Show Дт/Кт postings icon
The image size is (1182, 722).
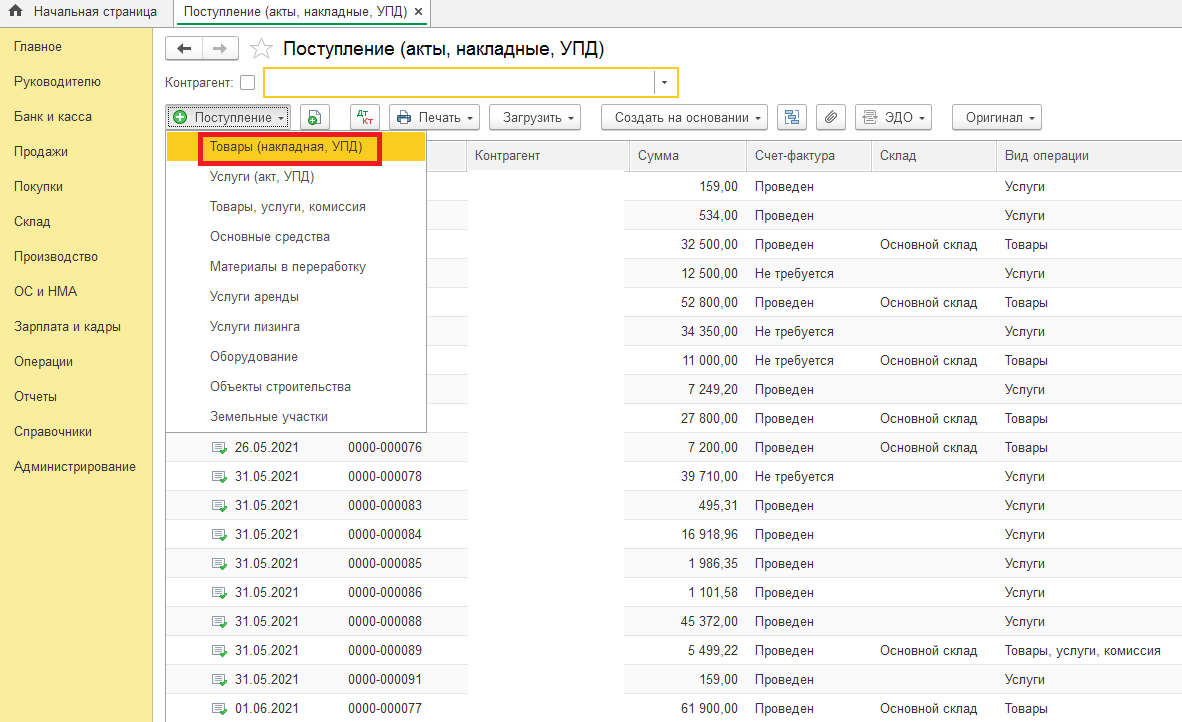click(364, 118)
